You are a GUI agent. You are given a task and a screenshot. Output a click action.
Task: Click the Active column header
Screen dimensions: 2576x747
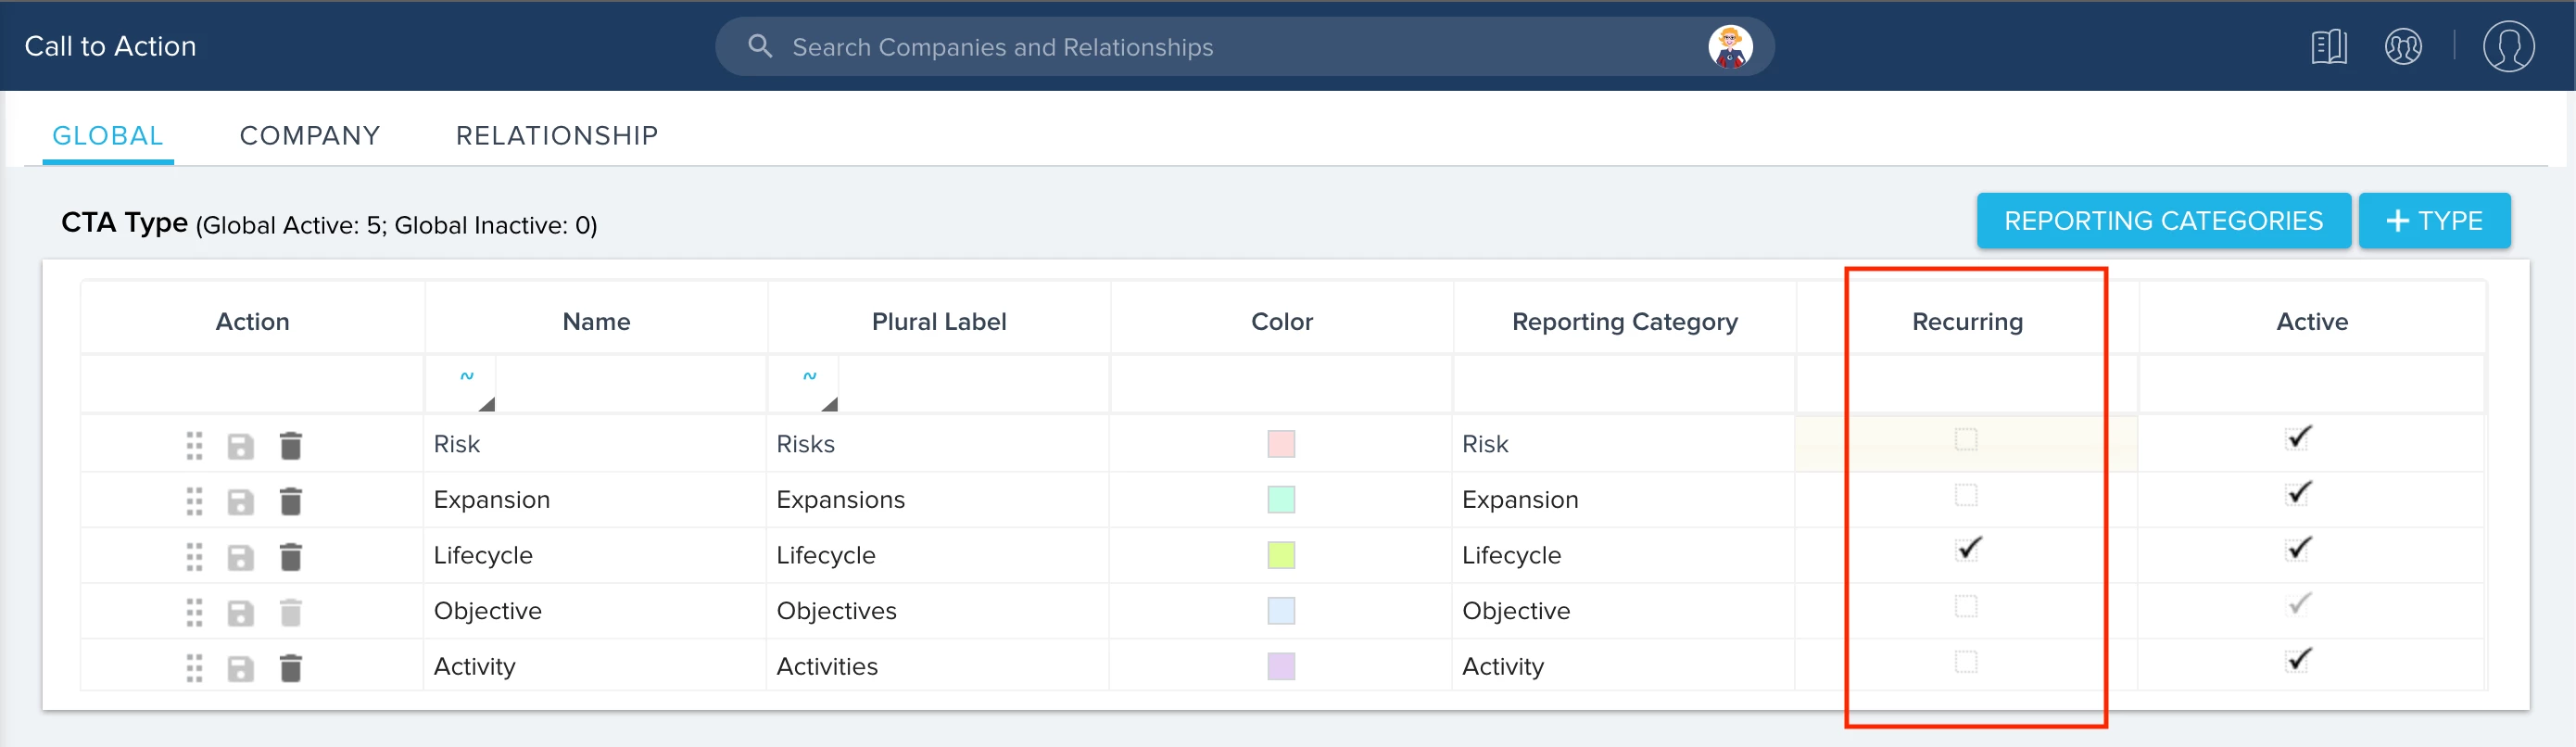click(2312, 322)
